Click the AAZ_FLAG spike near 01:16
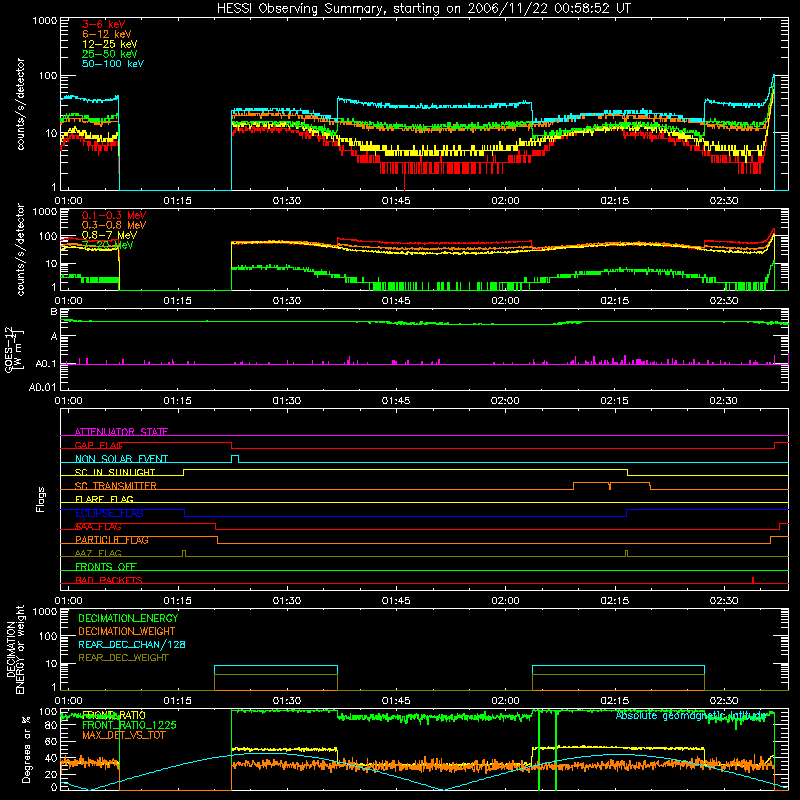Screen dimensions: 800x800 (184, 553)
